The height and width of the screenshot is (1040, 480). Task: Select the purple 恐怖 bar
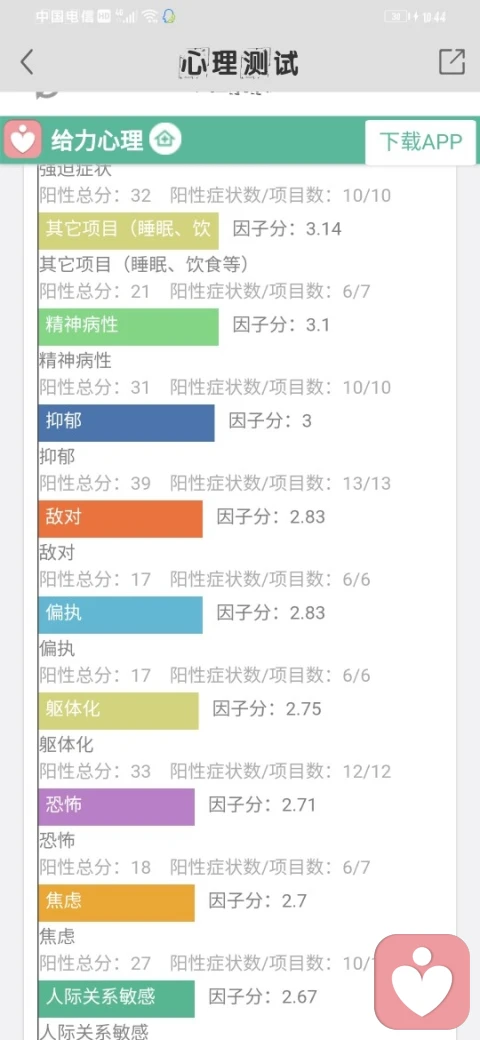click(x=117, y=807)
